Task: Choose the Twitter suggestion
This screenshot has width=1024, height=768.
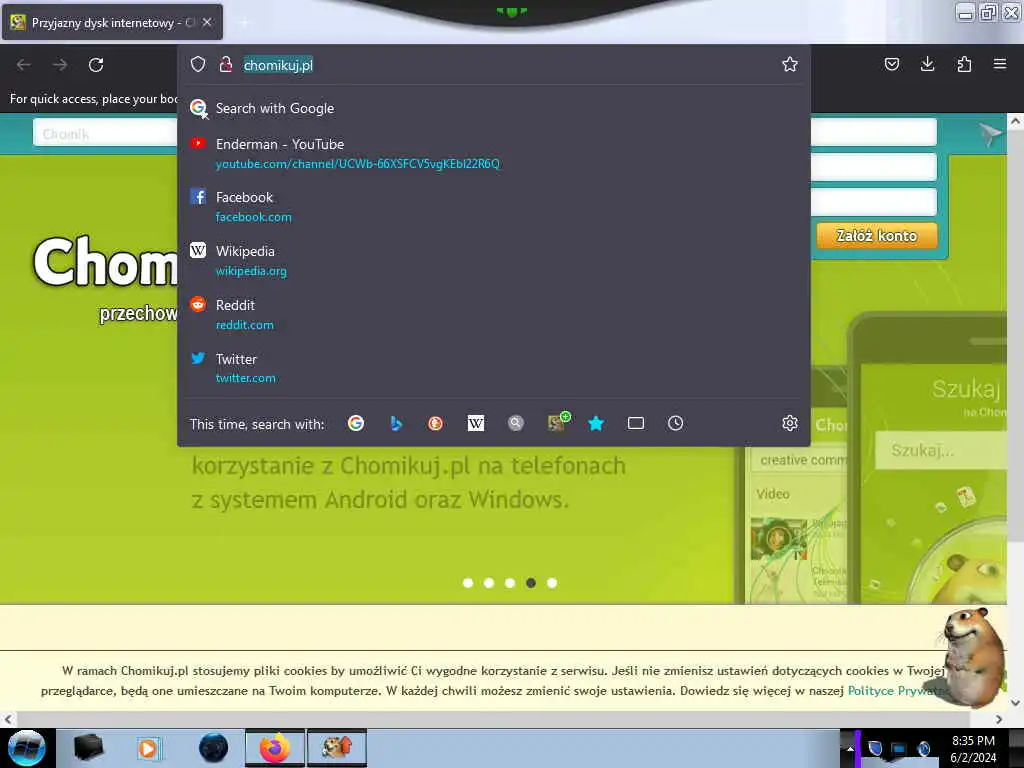Action: tap(494, 368)
